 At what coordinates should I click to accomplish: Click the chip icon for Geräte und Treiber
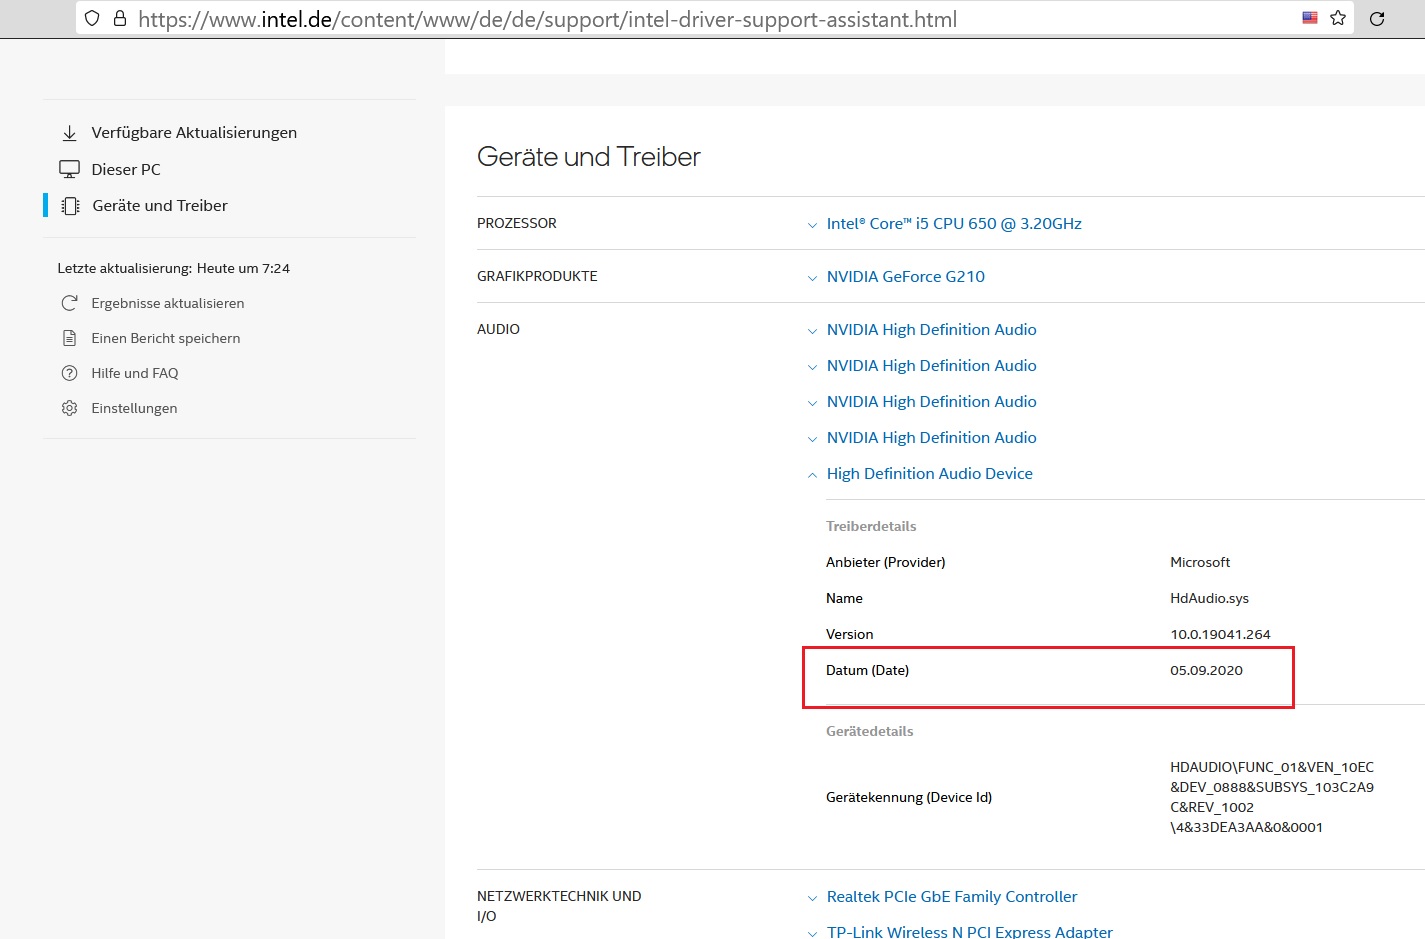[70, 206]
